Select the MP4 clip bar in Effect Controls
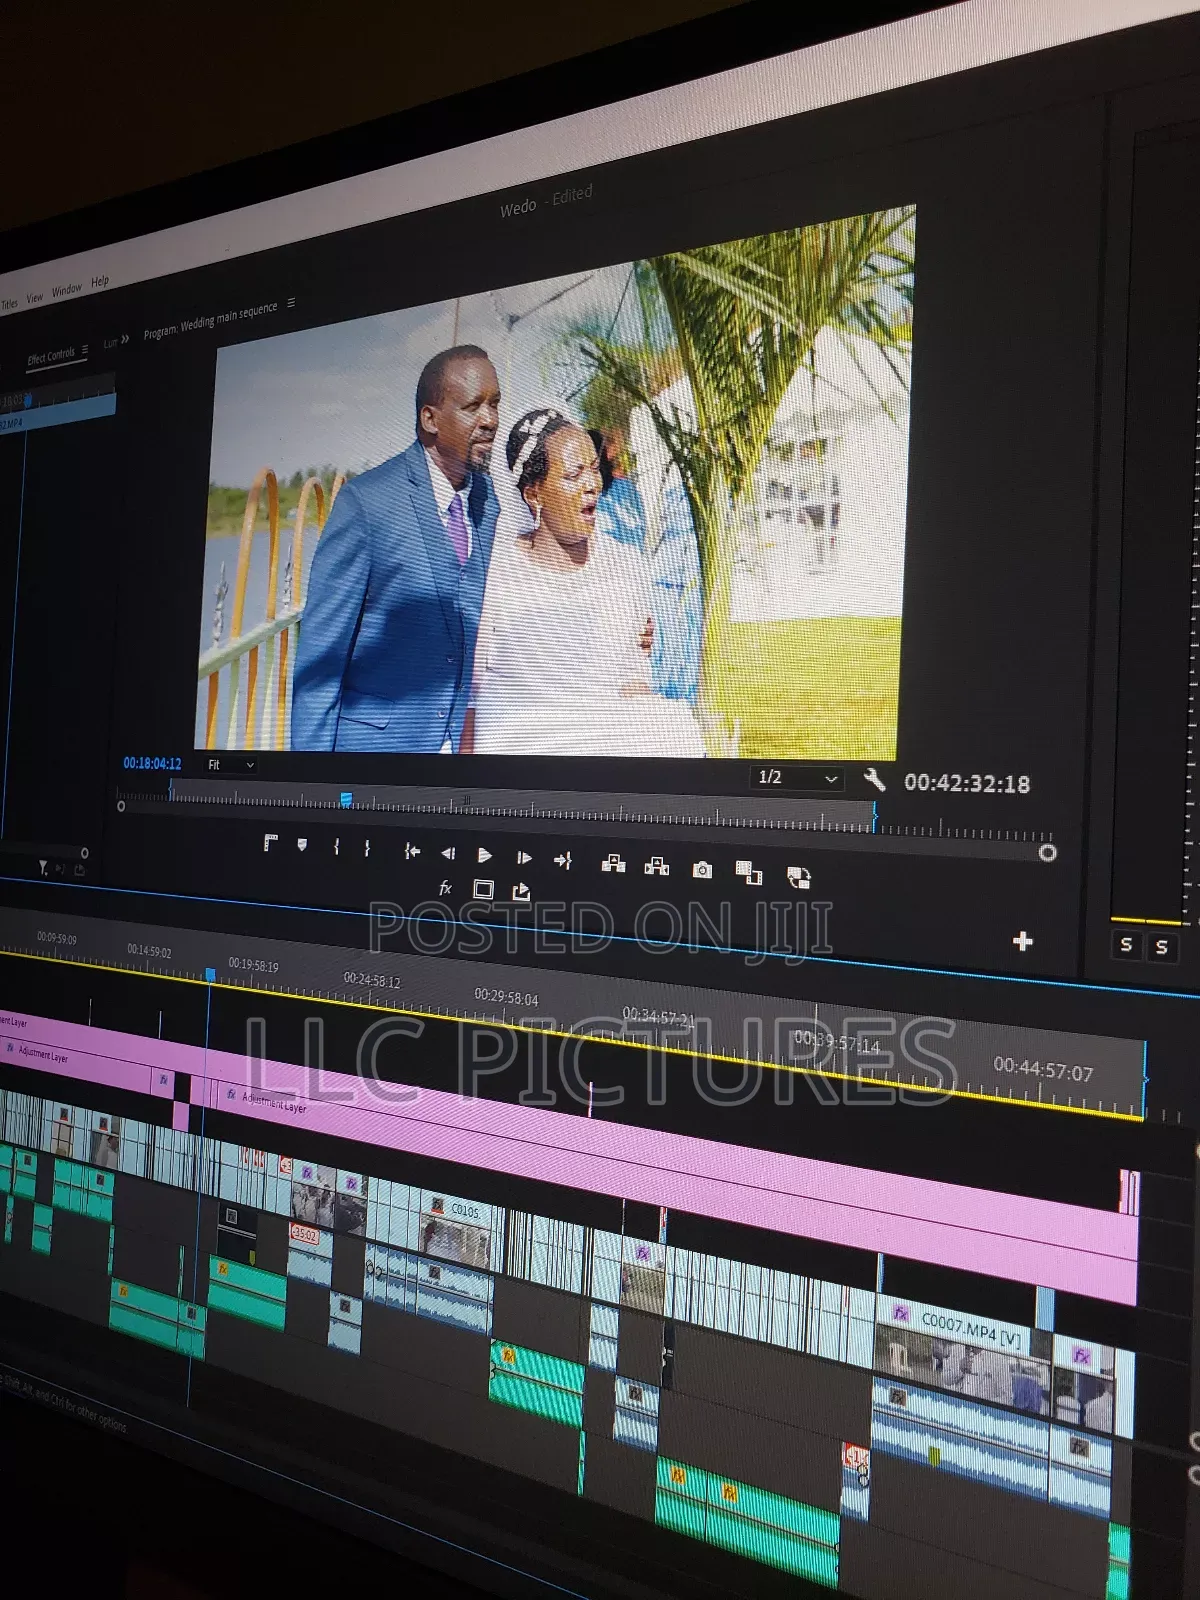The image size is (1200, 1600). [x=58, y=414]
